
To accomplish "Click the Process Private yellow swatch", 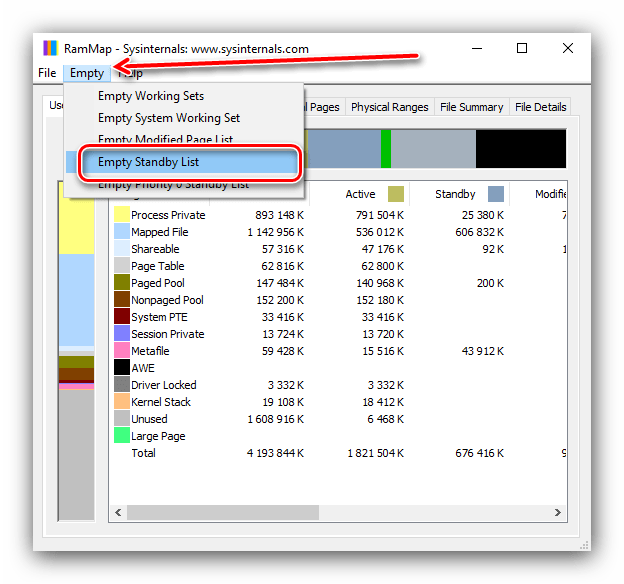I will [x=122, y=214].
